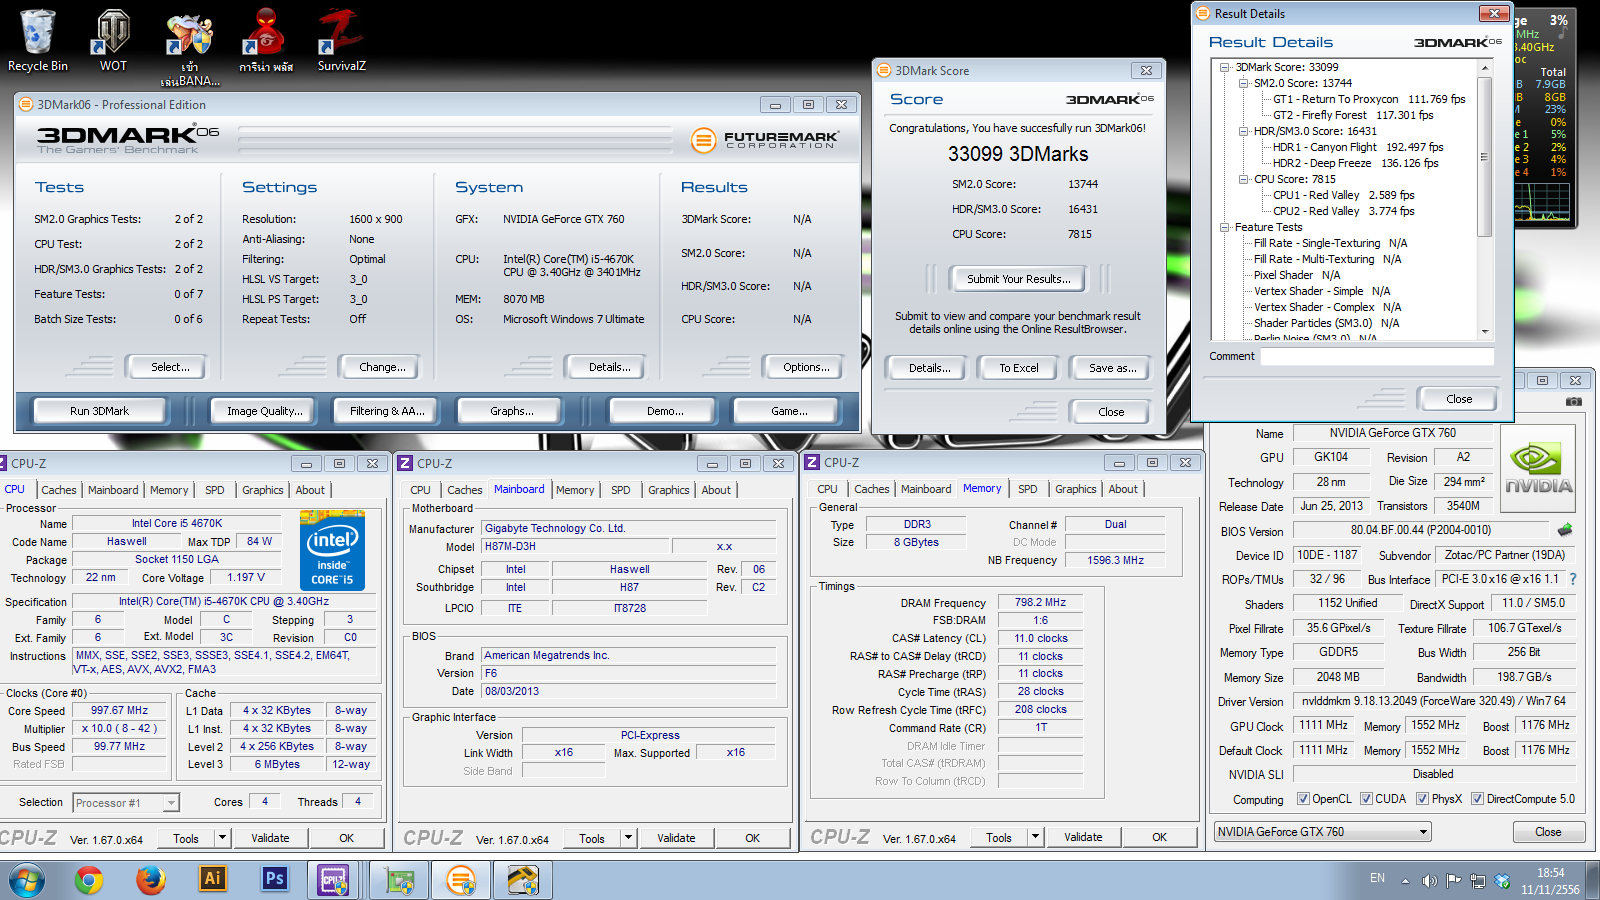Image resolution: width=1600 pixels, height=900 pixels.
Task: Launch Google Chrome from the taskbar
Action: (x=89, y=880)
